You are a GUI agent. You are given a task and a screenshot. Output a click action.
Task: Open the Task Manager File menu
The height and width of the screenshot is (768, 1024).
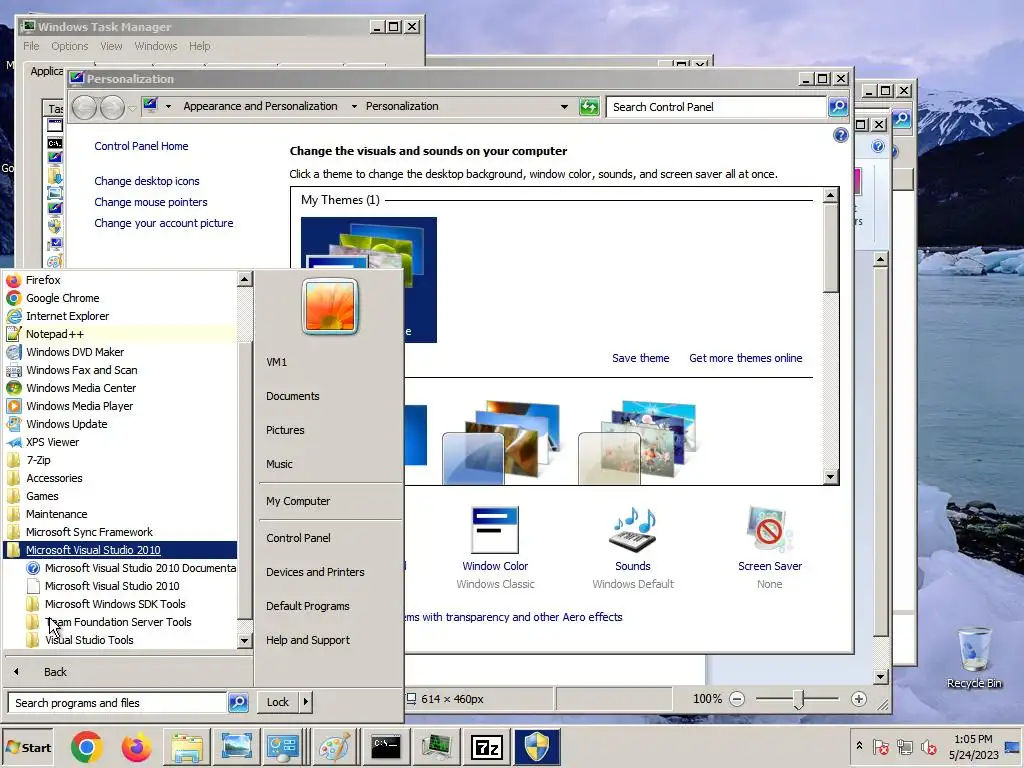[31, 46]
